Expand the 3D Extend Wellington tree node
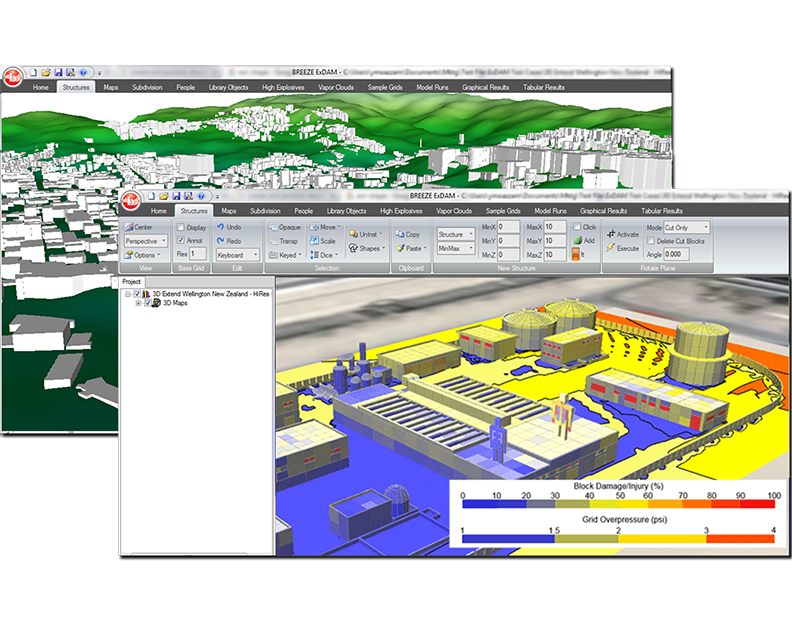This screenshot has width=792, height=626. point(126,293)
